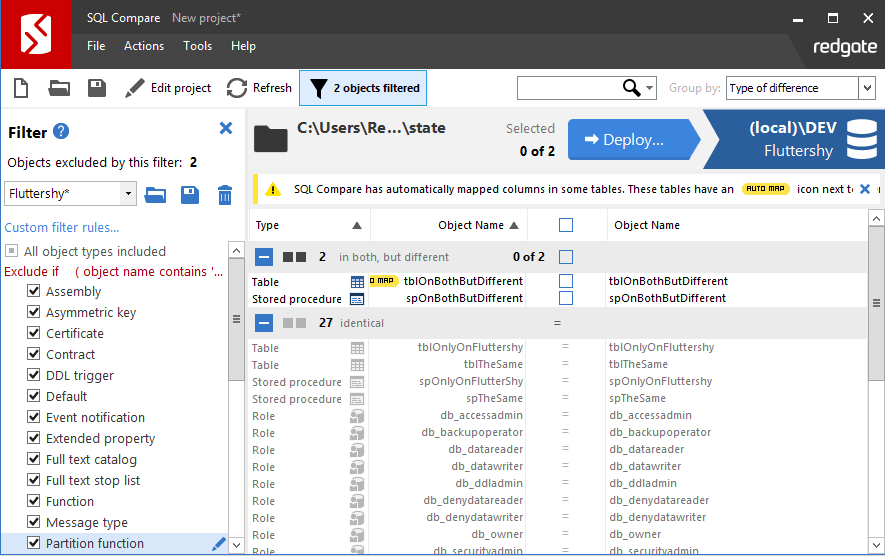Toggle the All object types included checkbox
The width and height of the screenshot is (885, 556).
point(11,250)
